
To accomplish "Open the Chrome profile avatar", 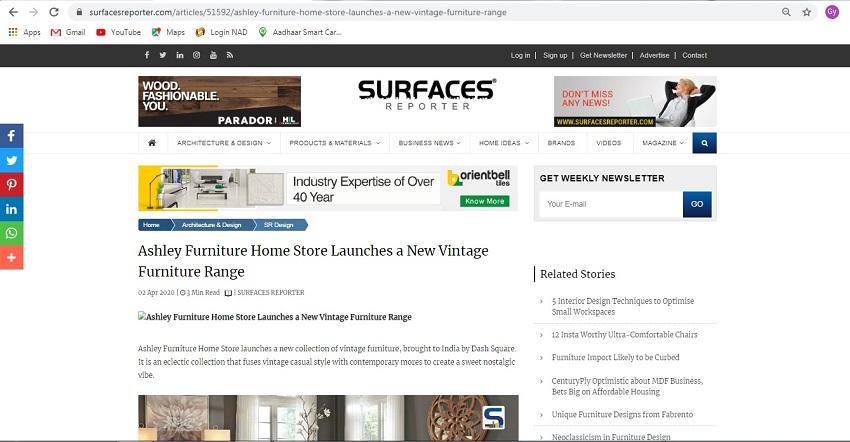I will [832, 12].
